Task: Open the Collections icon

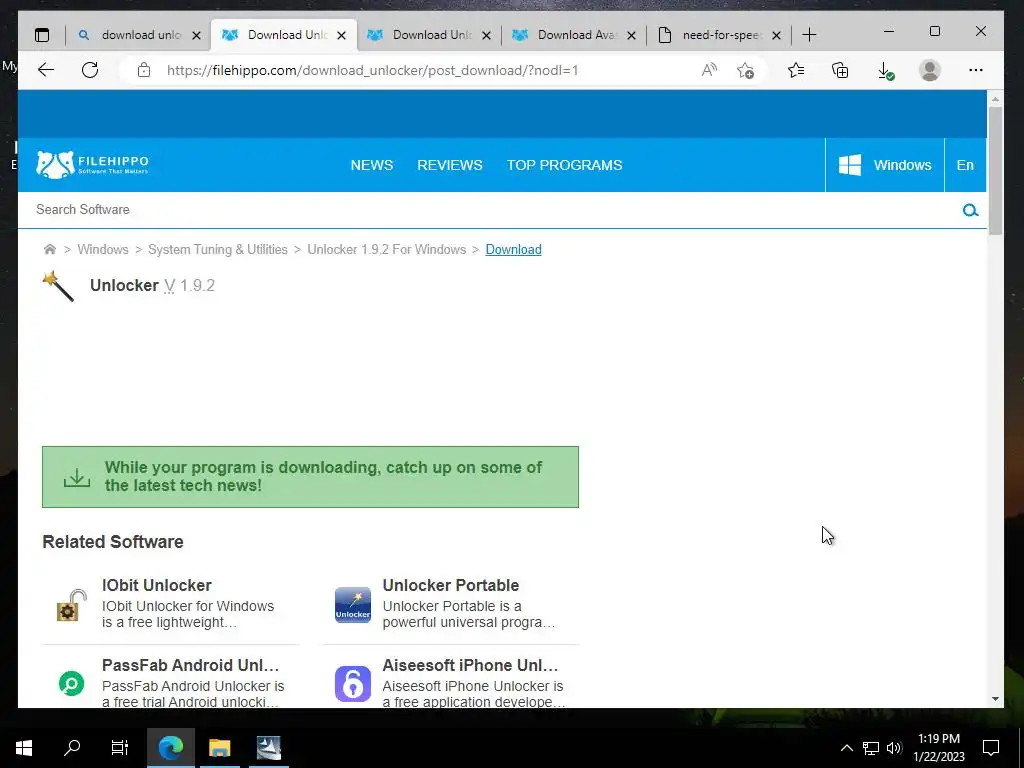Action: point(840,70)
